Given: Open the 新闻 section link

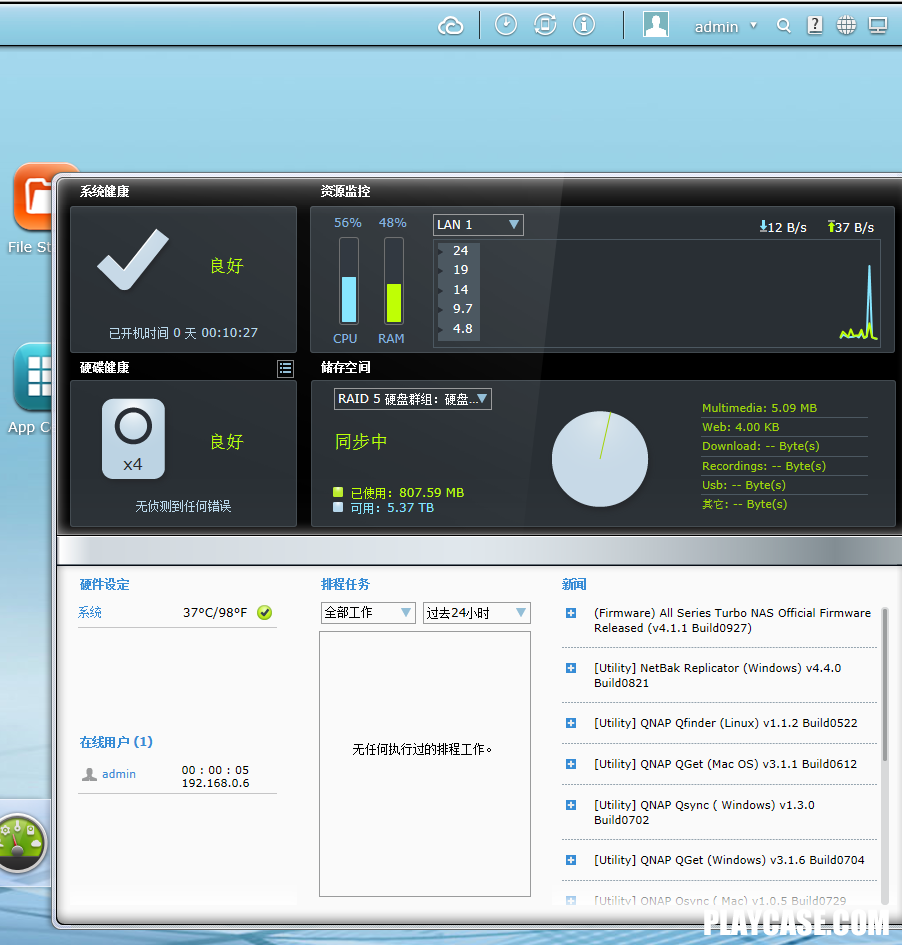Looking at the screenshot, I should 574,584.
